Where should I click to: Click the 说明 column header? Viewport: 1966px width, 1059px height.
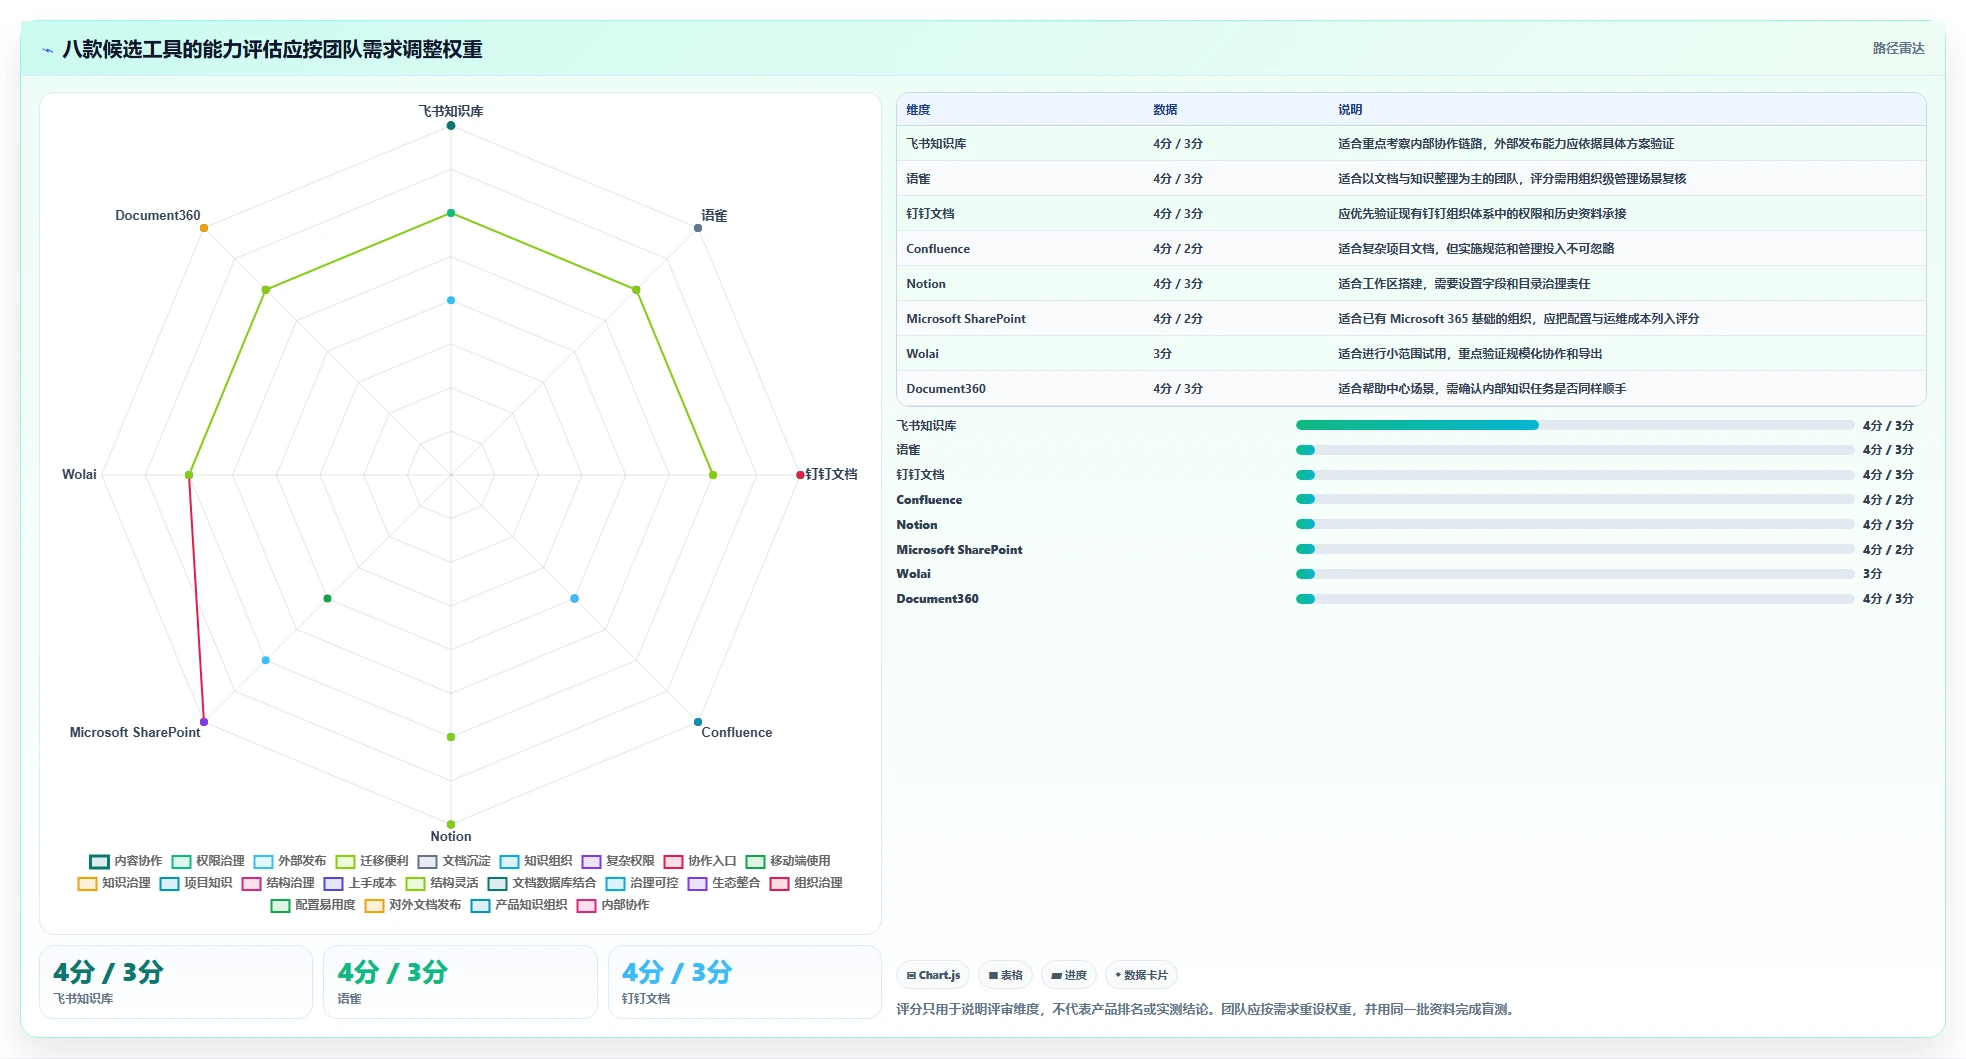click(1350, 110)
